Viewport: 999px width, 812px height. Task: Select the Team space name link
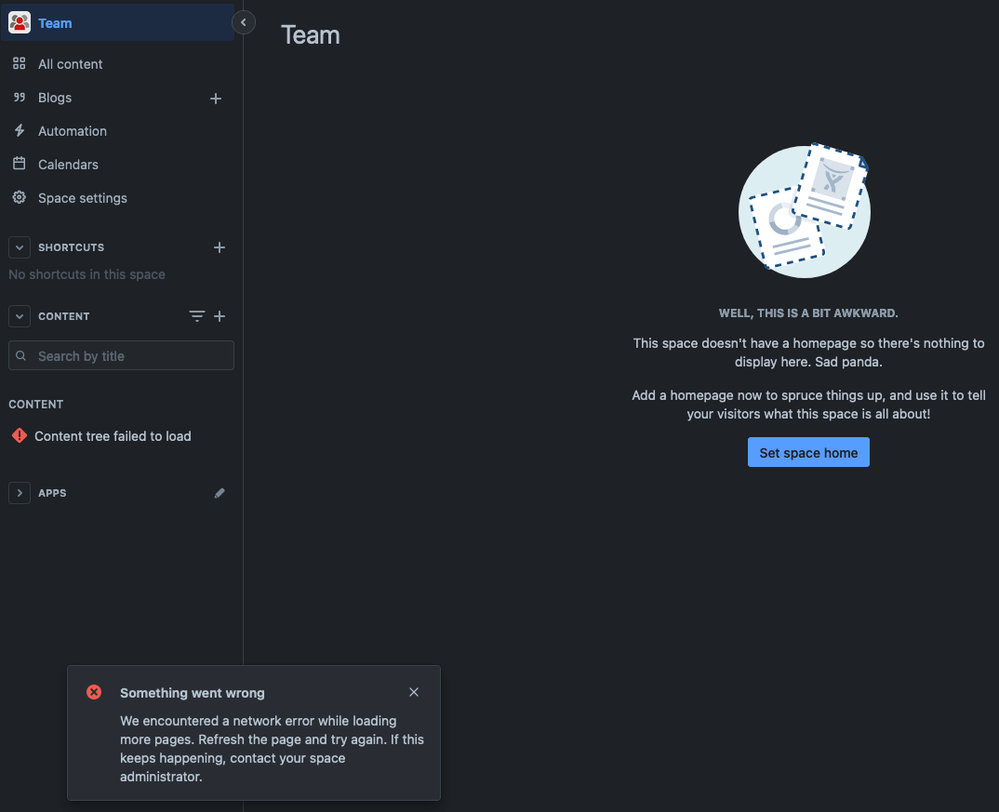55,23
